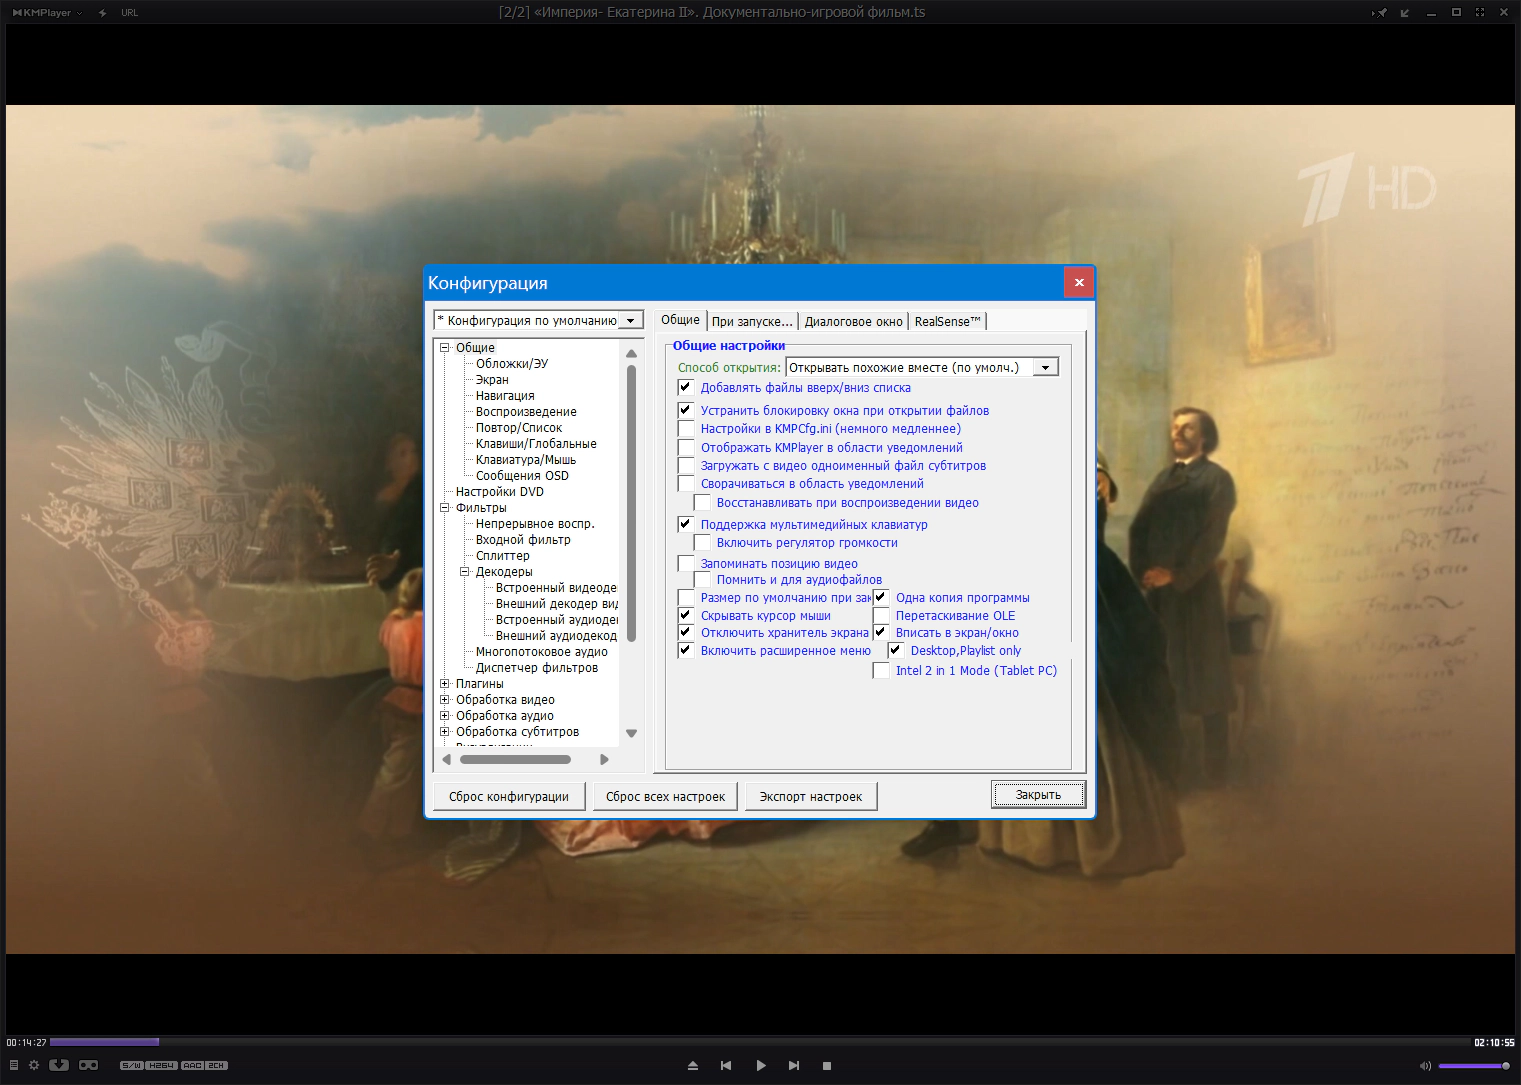Go to the previous track
Screen dimensions: 1521x1085
(x=726, y=1066)
